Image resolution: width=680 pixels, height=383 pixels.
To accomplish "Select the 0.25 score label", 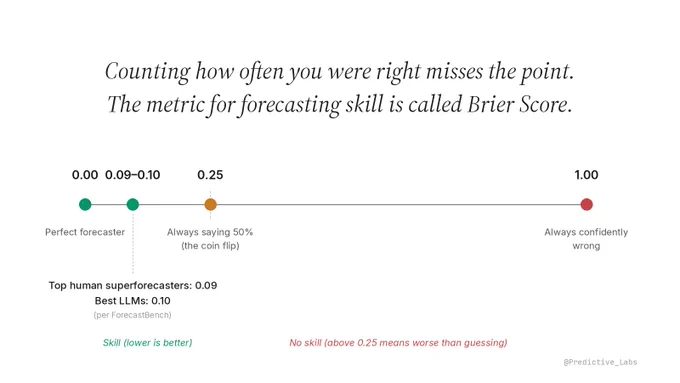I will 210,175.
